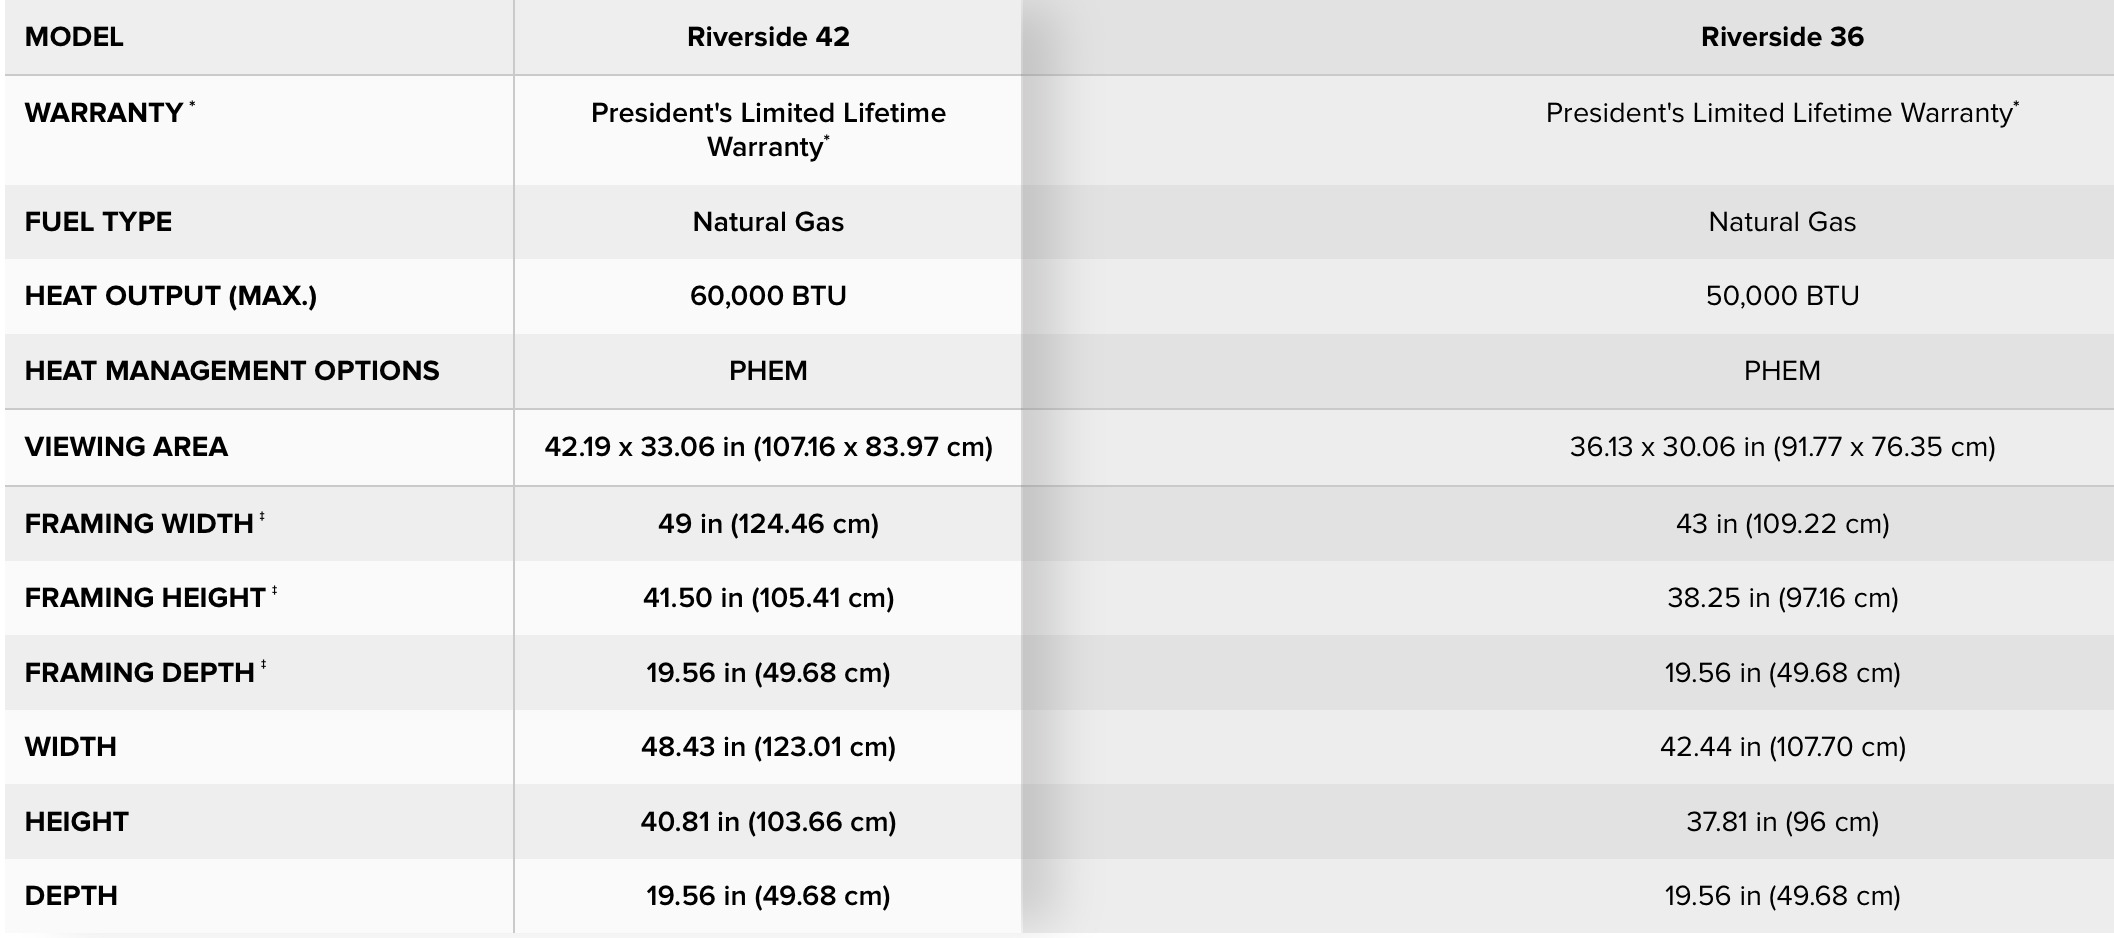Open Riverside 36 President's Limited Lifetime Warranty
2114x938 pixels.
click(1781, 113)
